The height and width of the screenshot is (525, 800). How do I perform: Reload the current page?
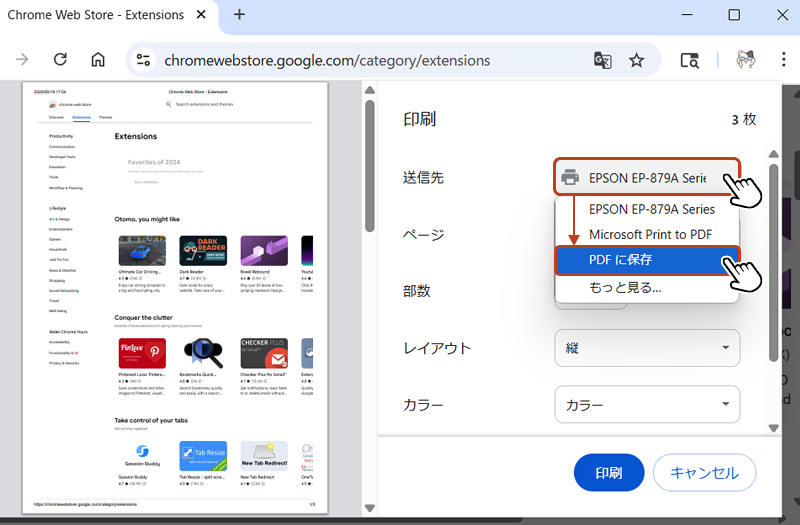60,60
